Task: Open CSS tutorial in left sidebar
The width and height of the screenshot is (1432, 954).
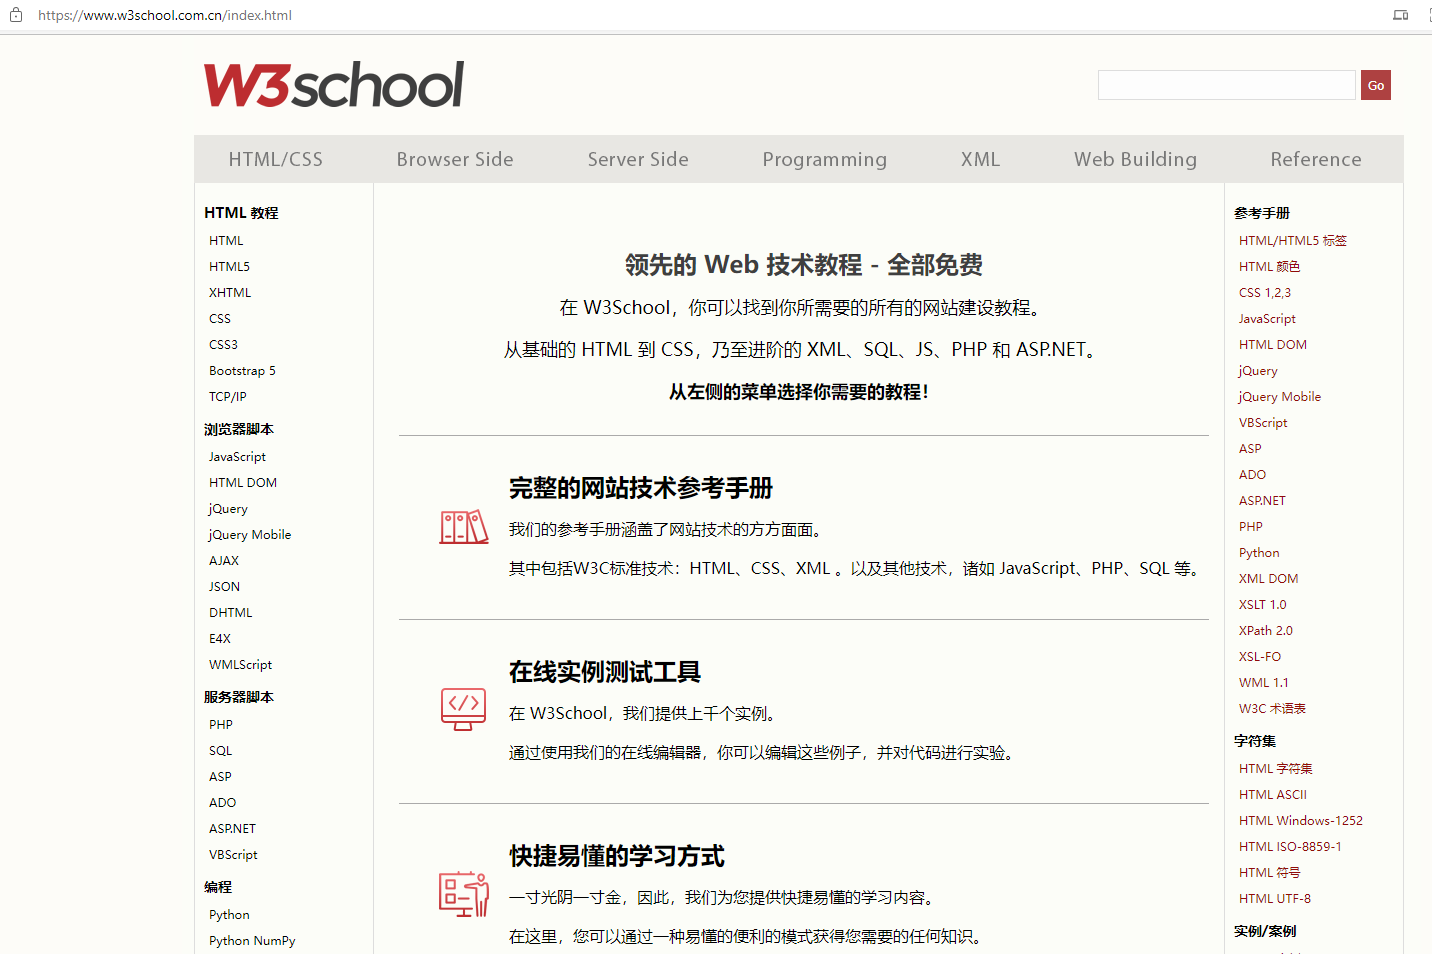Action: click(x=220, y=318)
